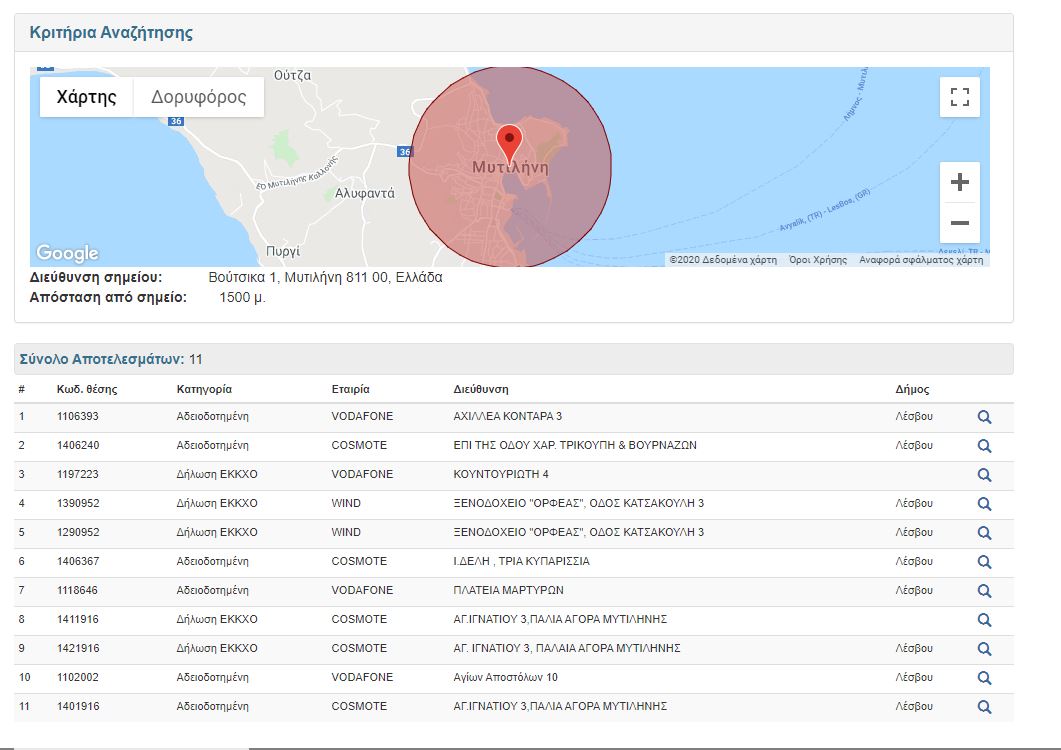Open details for station 1106393
This screenshot has width=1061, height=750.
[985, 417]
